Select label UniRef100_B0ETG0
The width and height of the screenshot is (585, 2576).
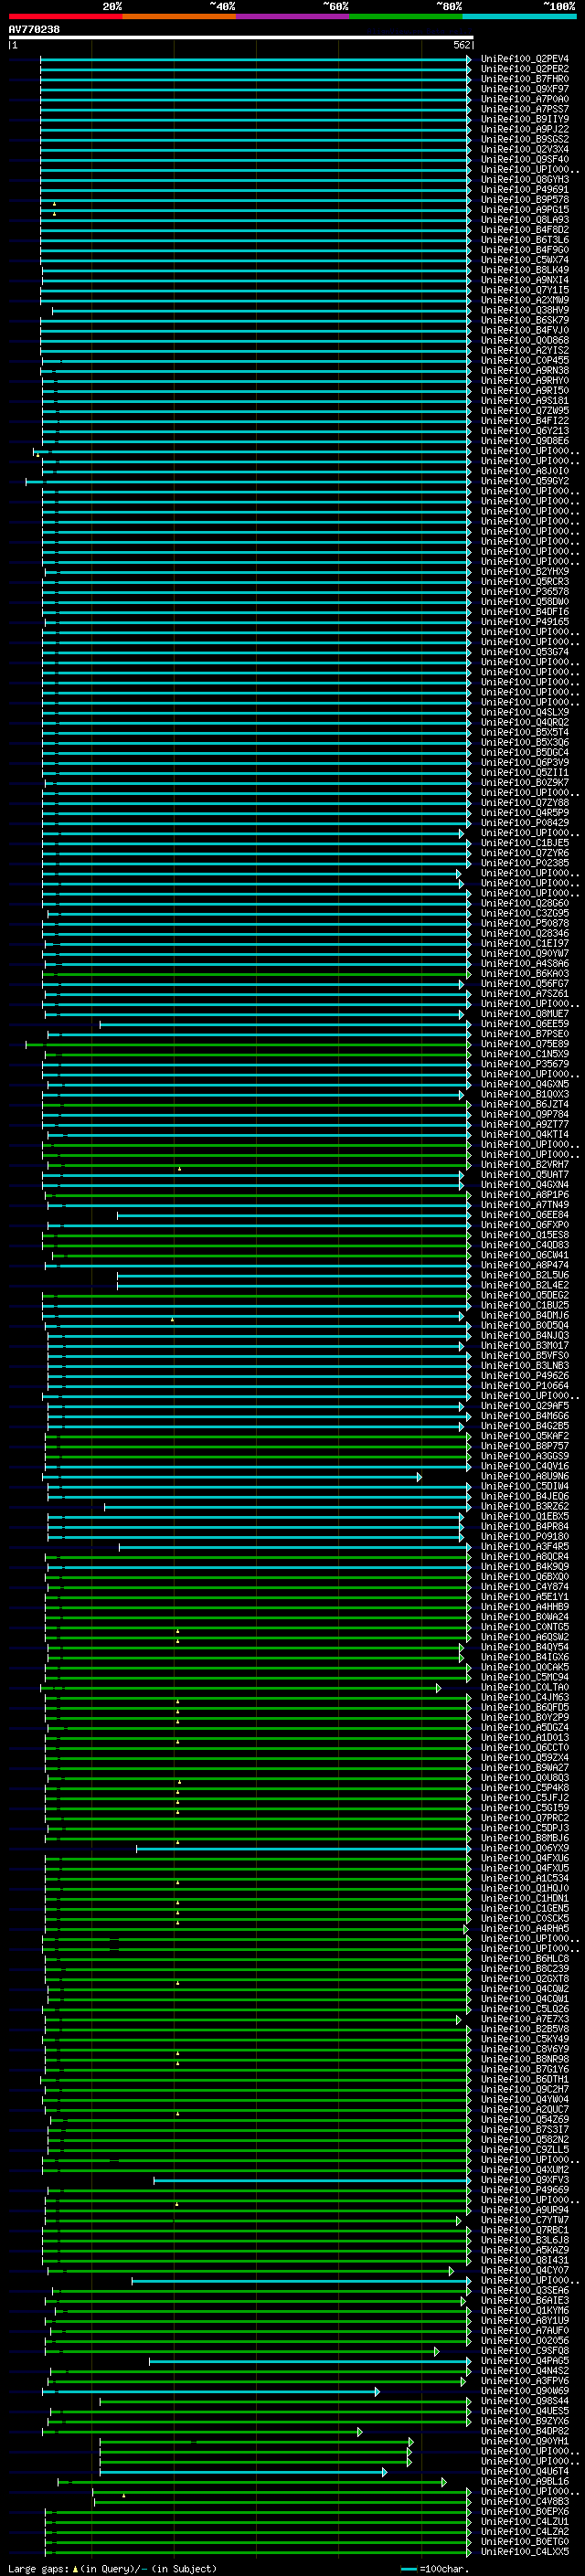tap(525, 2542)
